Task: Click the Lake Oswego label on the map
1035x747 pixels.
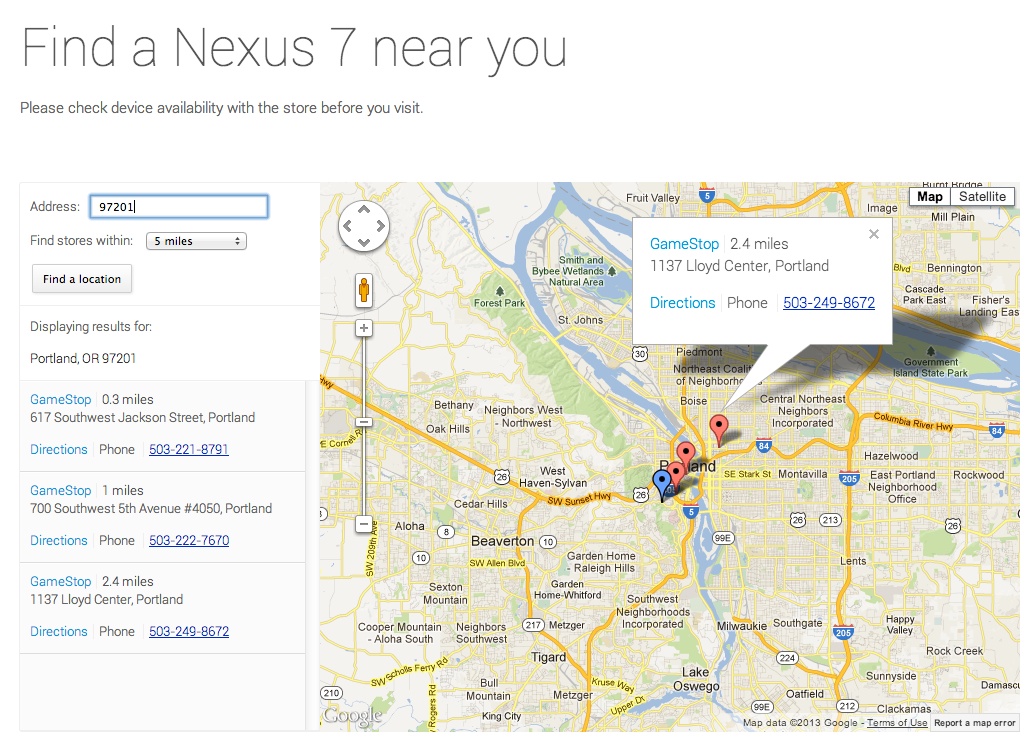Action: 696,679
